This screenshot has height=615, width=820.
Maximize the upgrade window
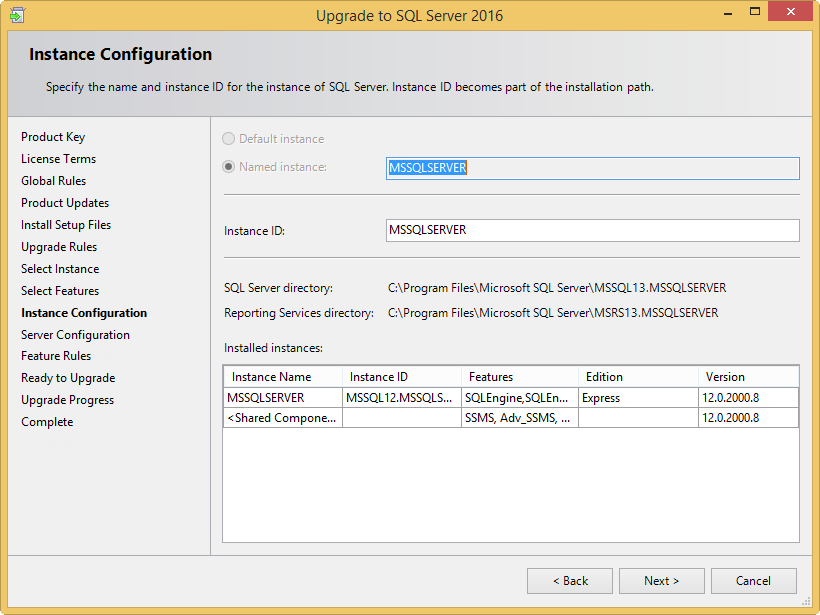(755, 12)
